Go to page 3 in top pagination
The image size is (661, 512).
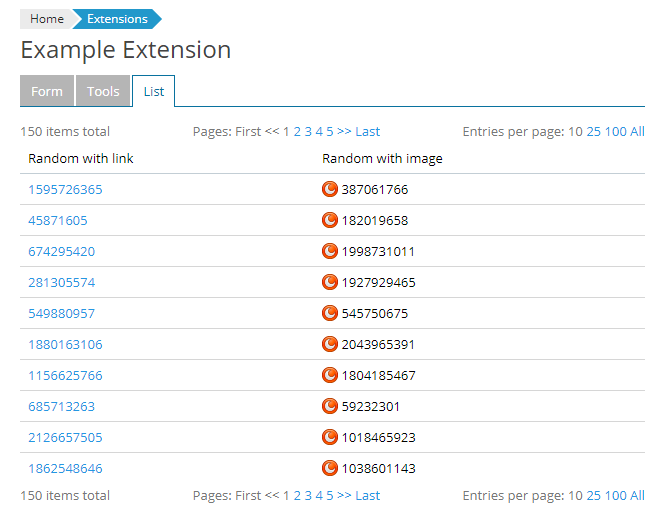tap(308, 131)
